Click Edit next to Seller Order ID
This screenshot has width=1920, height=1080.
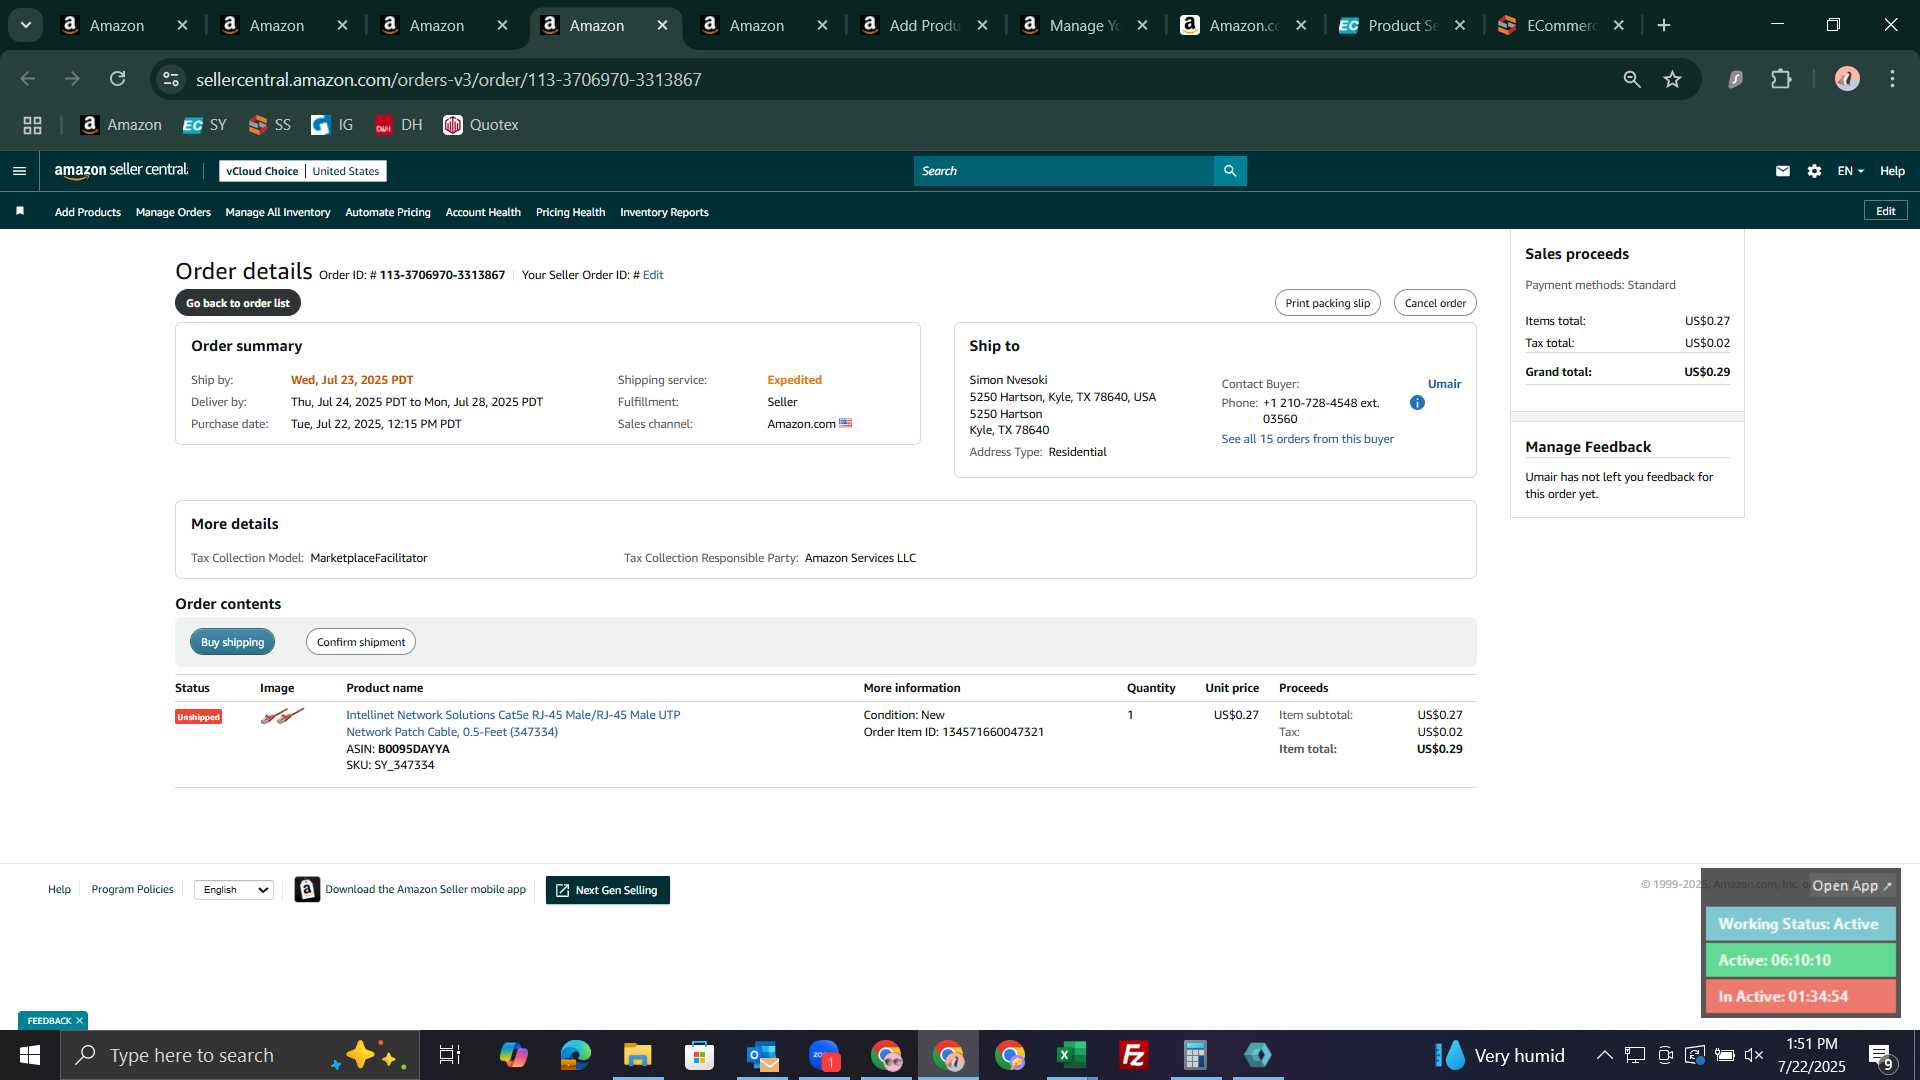pyautogui.click(x=653, y=275)
